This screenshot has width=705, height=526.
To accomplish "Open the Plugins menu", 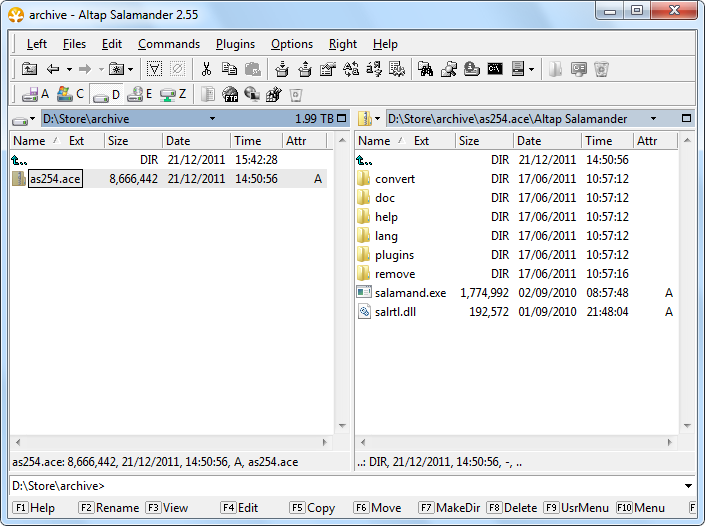I will tap(235, 44).
